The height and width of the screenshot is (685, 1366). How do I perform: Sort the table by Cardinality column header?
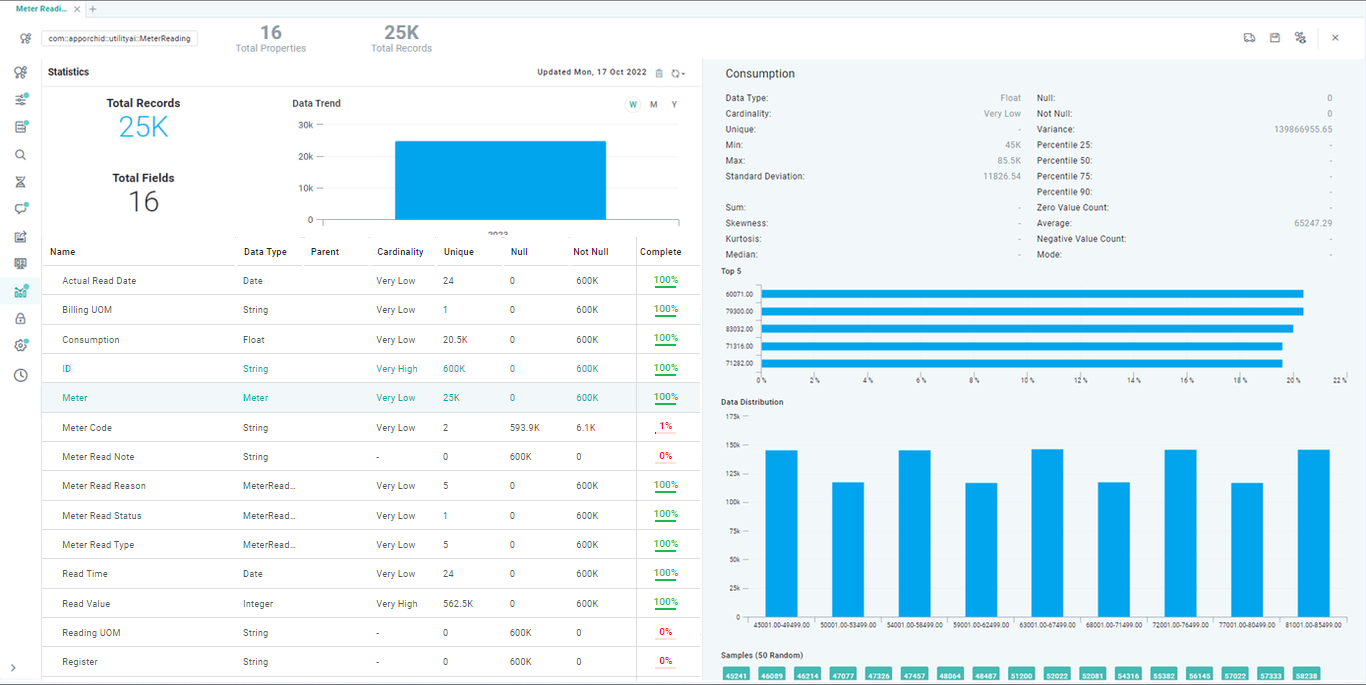click(x=400, y=252)
